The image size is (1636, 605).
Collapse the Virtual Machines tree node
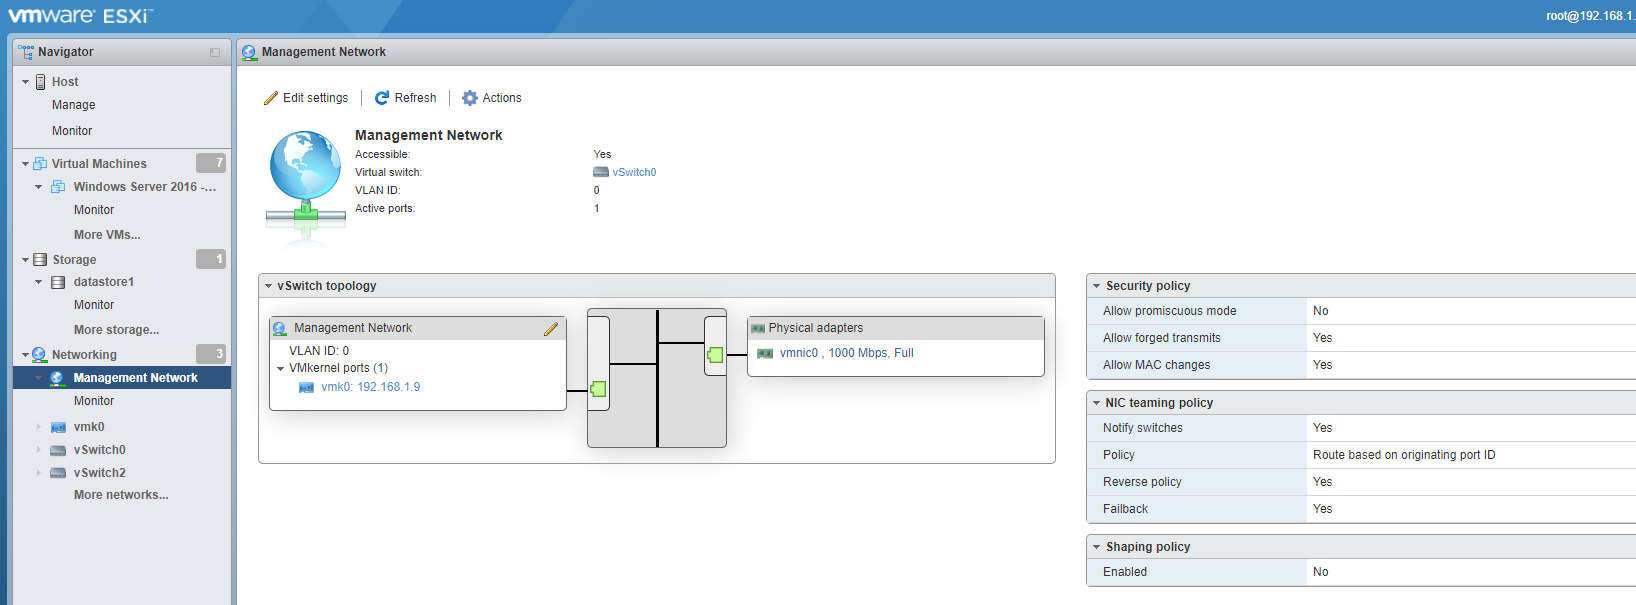[25, 164]
